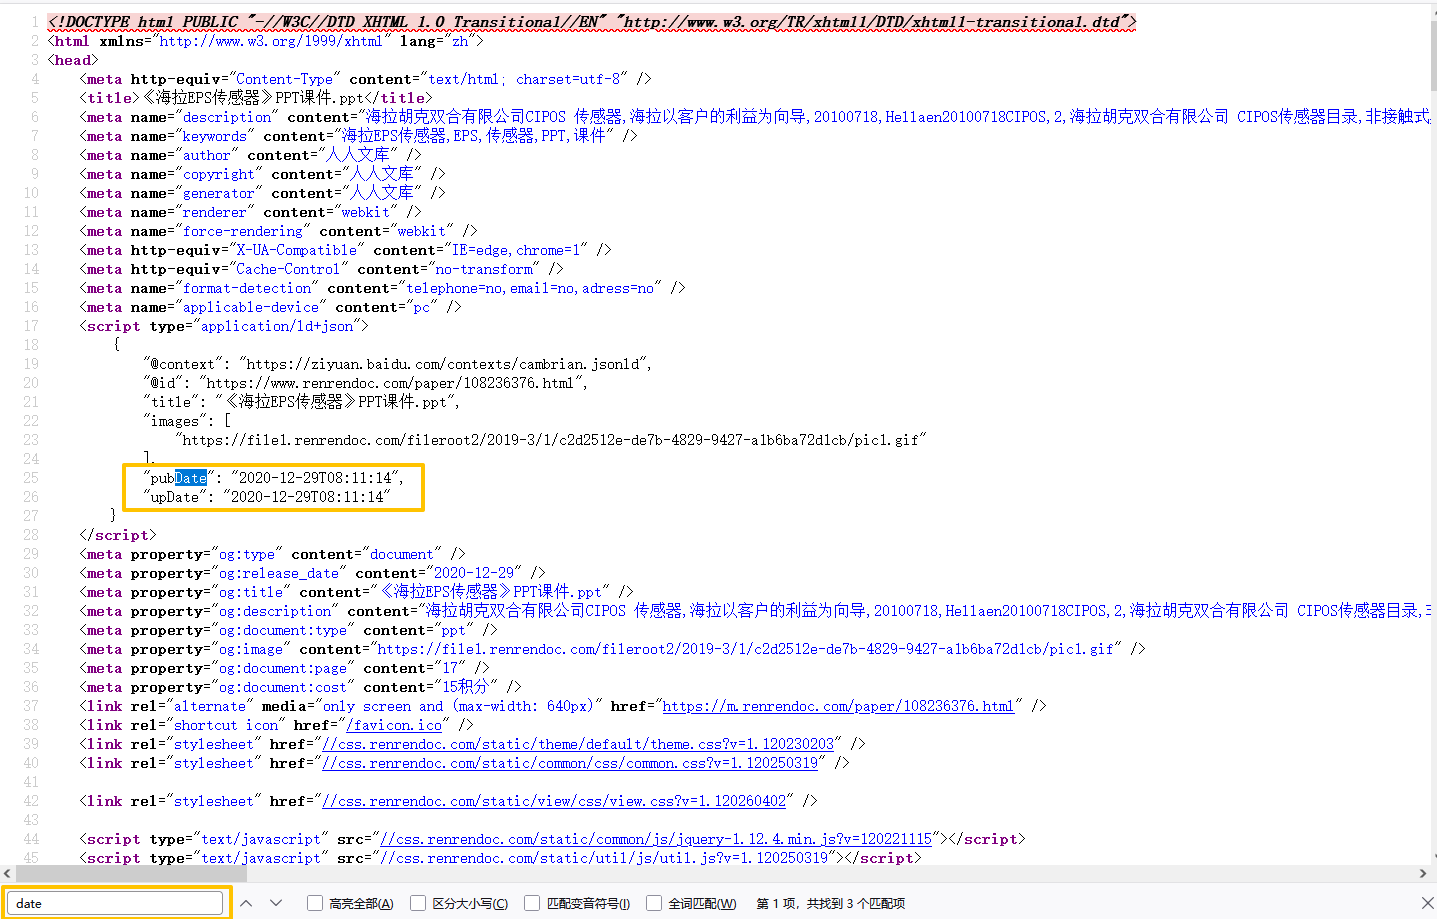This screenshot has height=919, width=1437.
Task: Focus the find field containing "date"
Action: [116, 903]
